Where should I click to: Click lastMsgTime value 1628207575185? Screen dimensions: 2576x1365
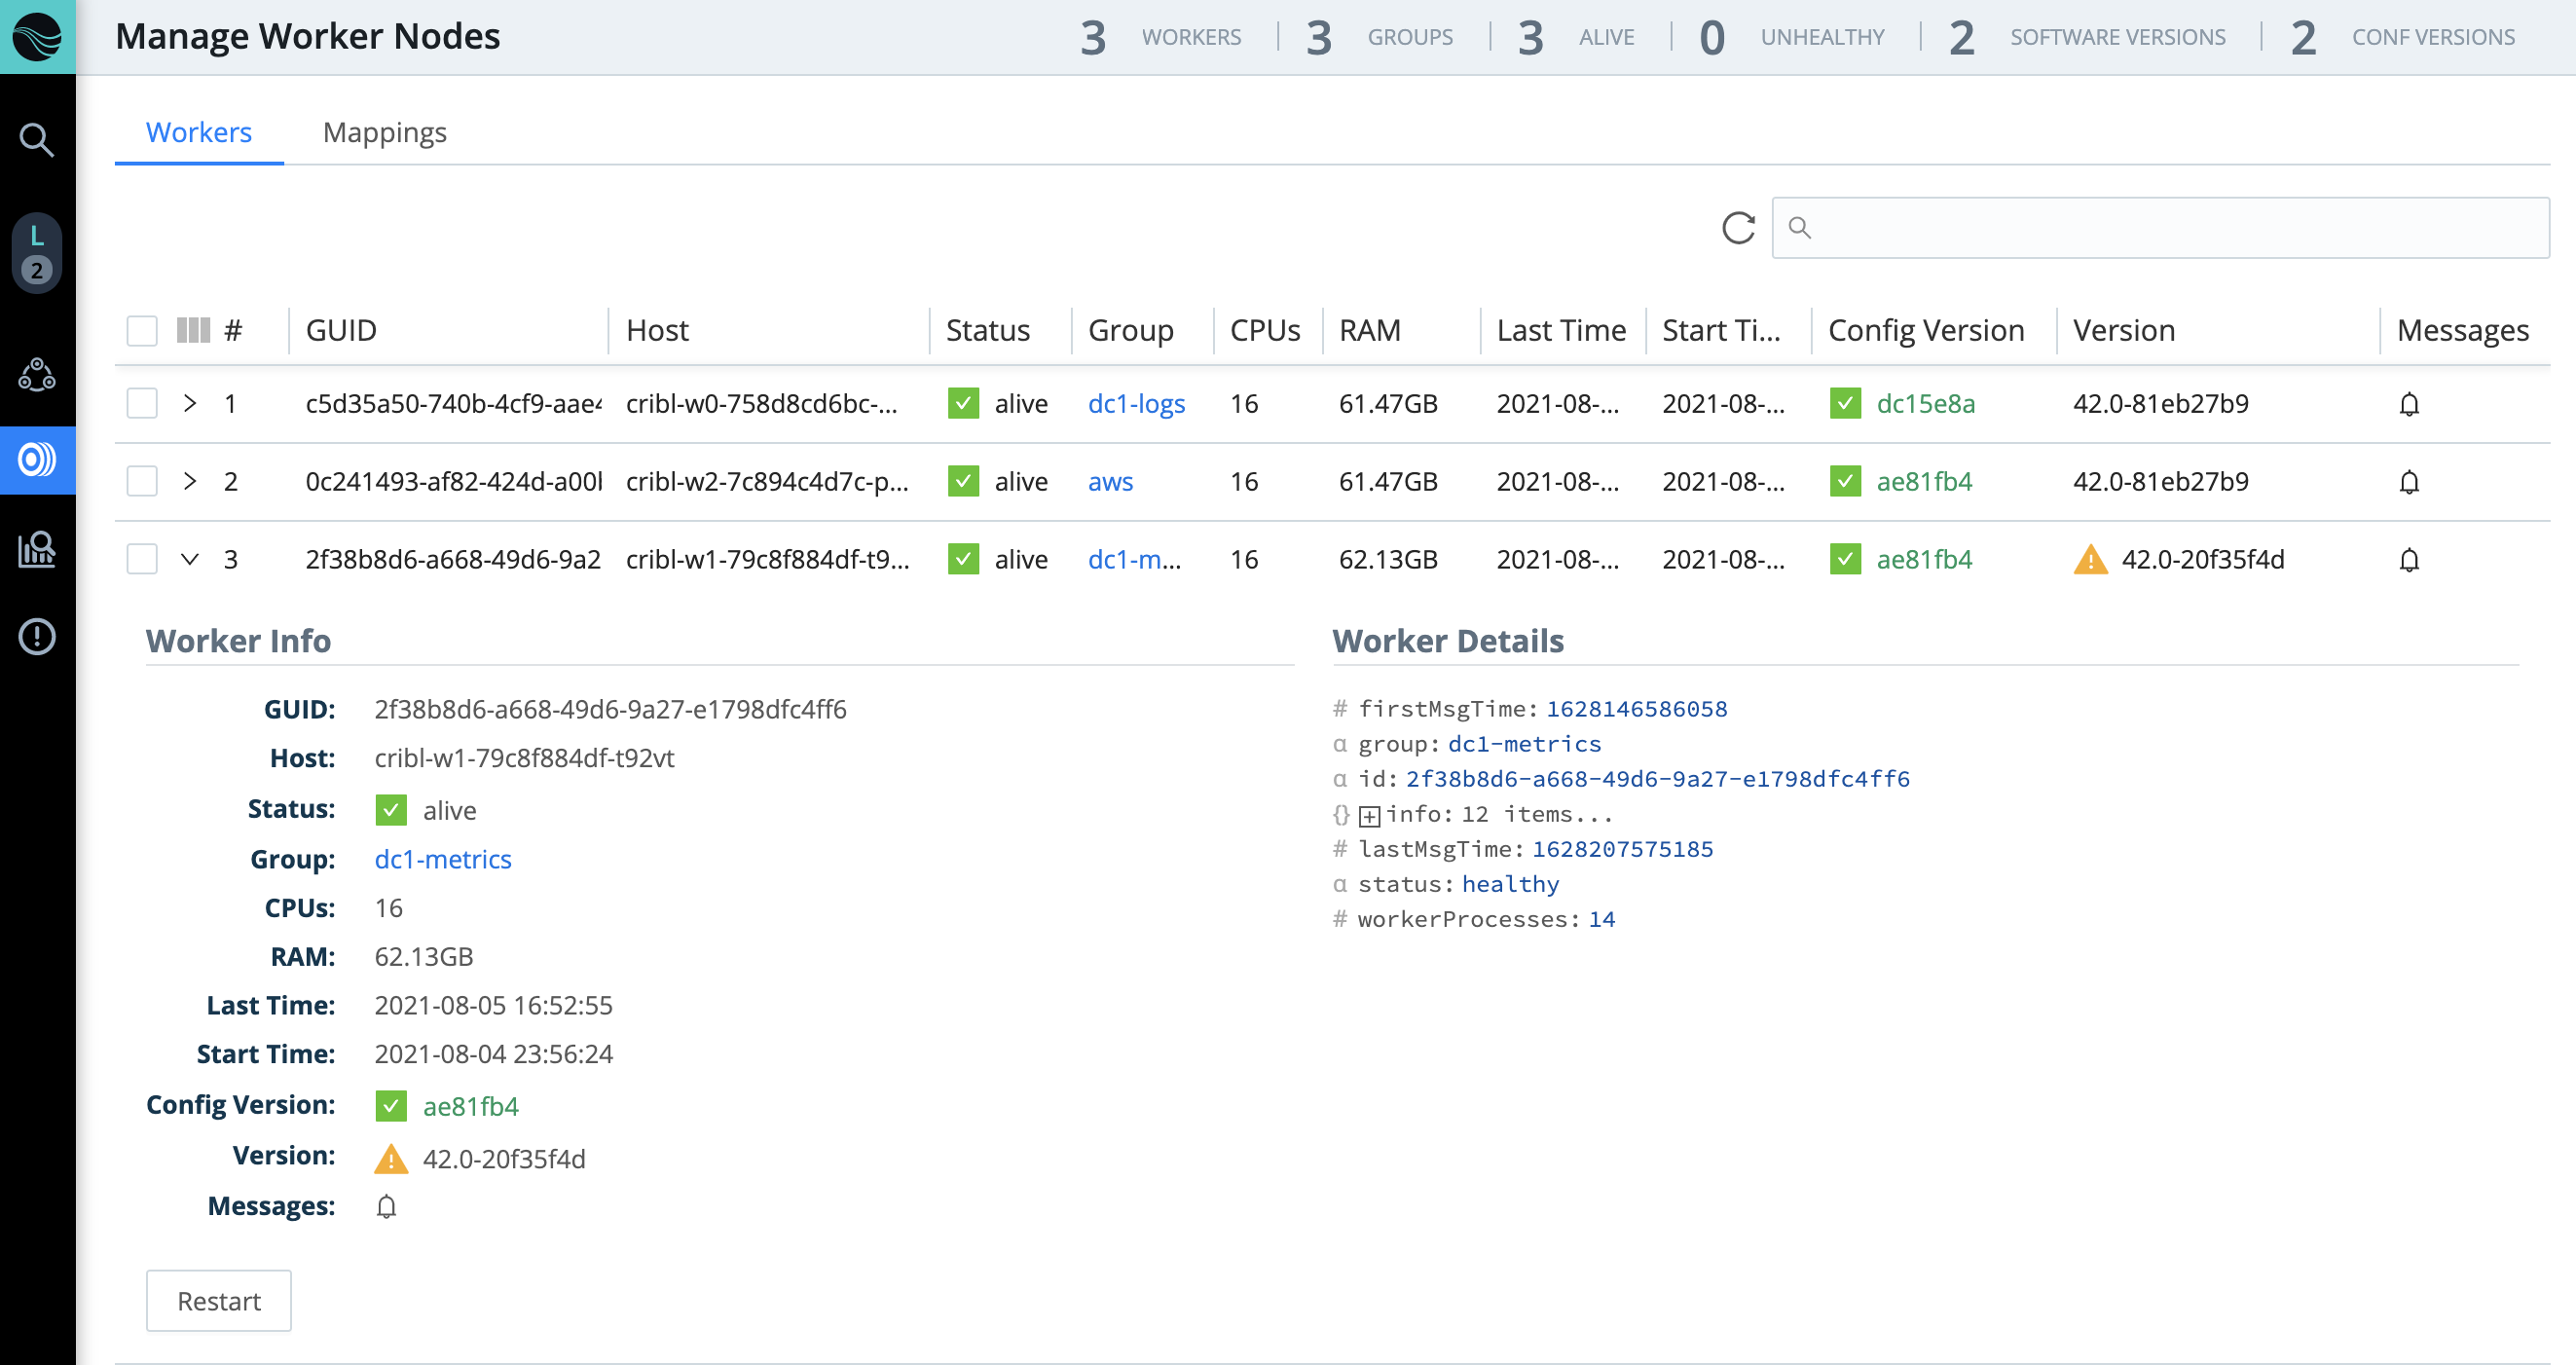pos(1623,849)
